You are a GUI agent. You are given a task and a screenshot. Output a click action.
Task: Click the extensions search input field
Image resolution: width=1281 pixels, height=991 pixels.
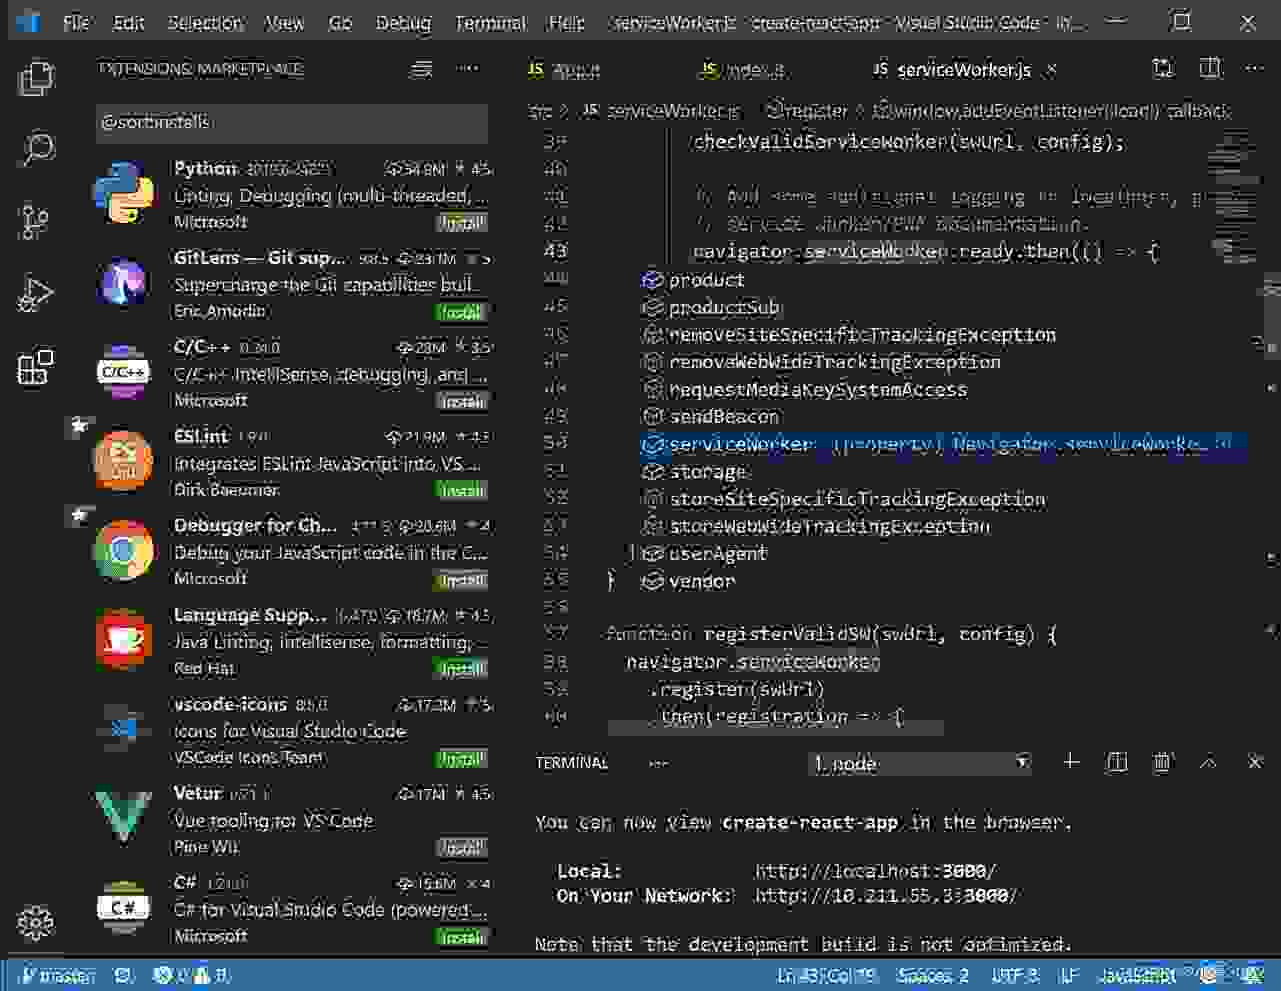[x=292, y=123]
